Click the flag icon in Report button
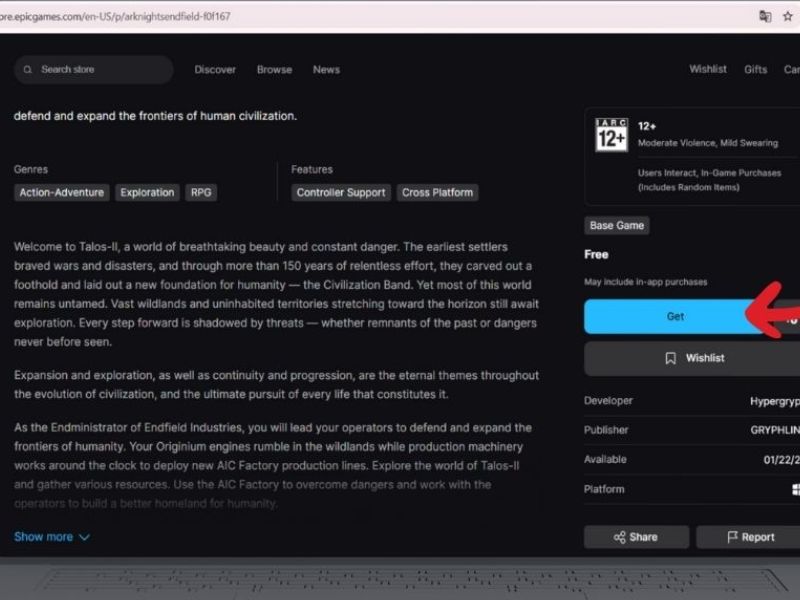The width and height of the screenshot is (800, 600). (731, 537)
